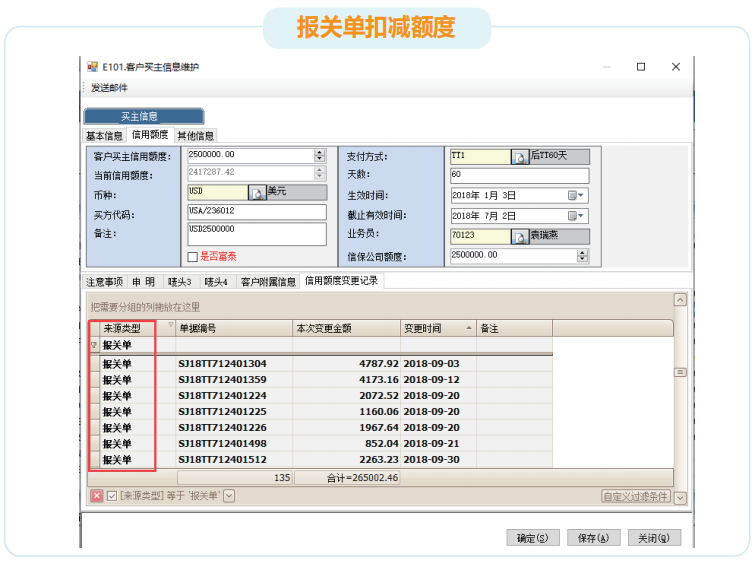Toggle the 是否富泰 checkbox
Screen dimensions: 756x562
pyautogui.click(x=193, y=257)
